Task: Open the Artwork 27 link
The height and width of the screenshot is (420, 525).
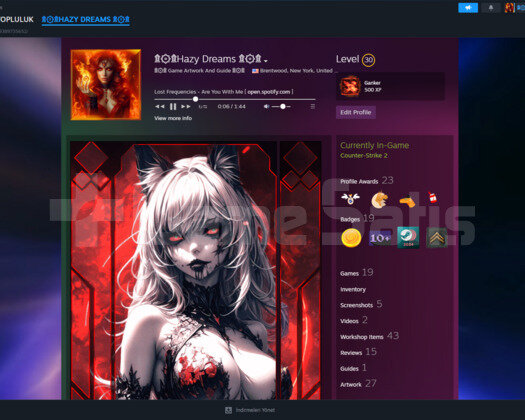Action: (358, 384)
